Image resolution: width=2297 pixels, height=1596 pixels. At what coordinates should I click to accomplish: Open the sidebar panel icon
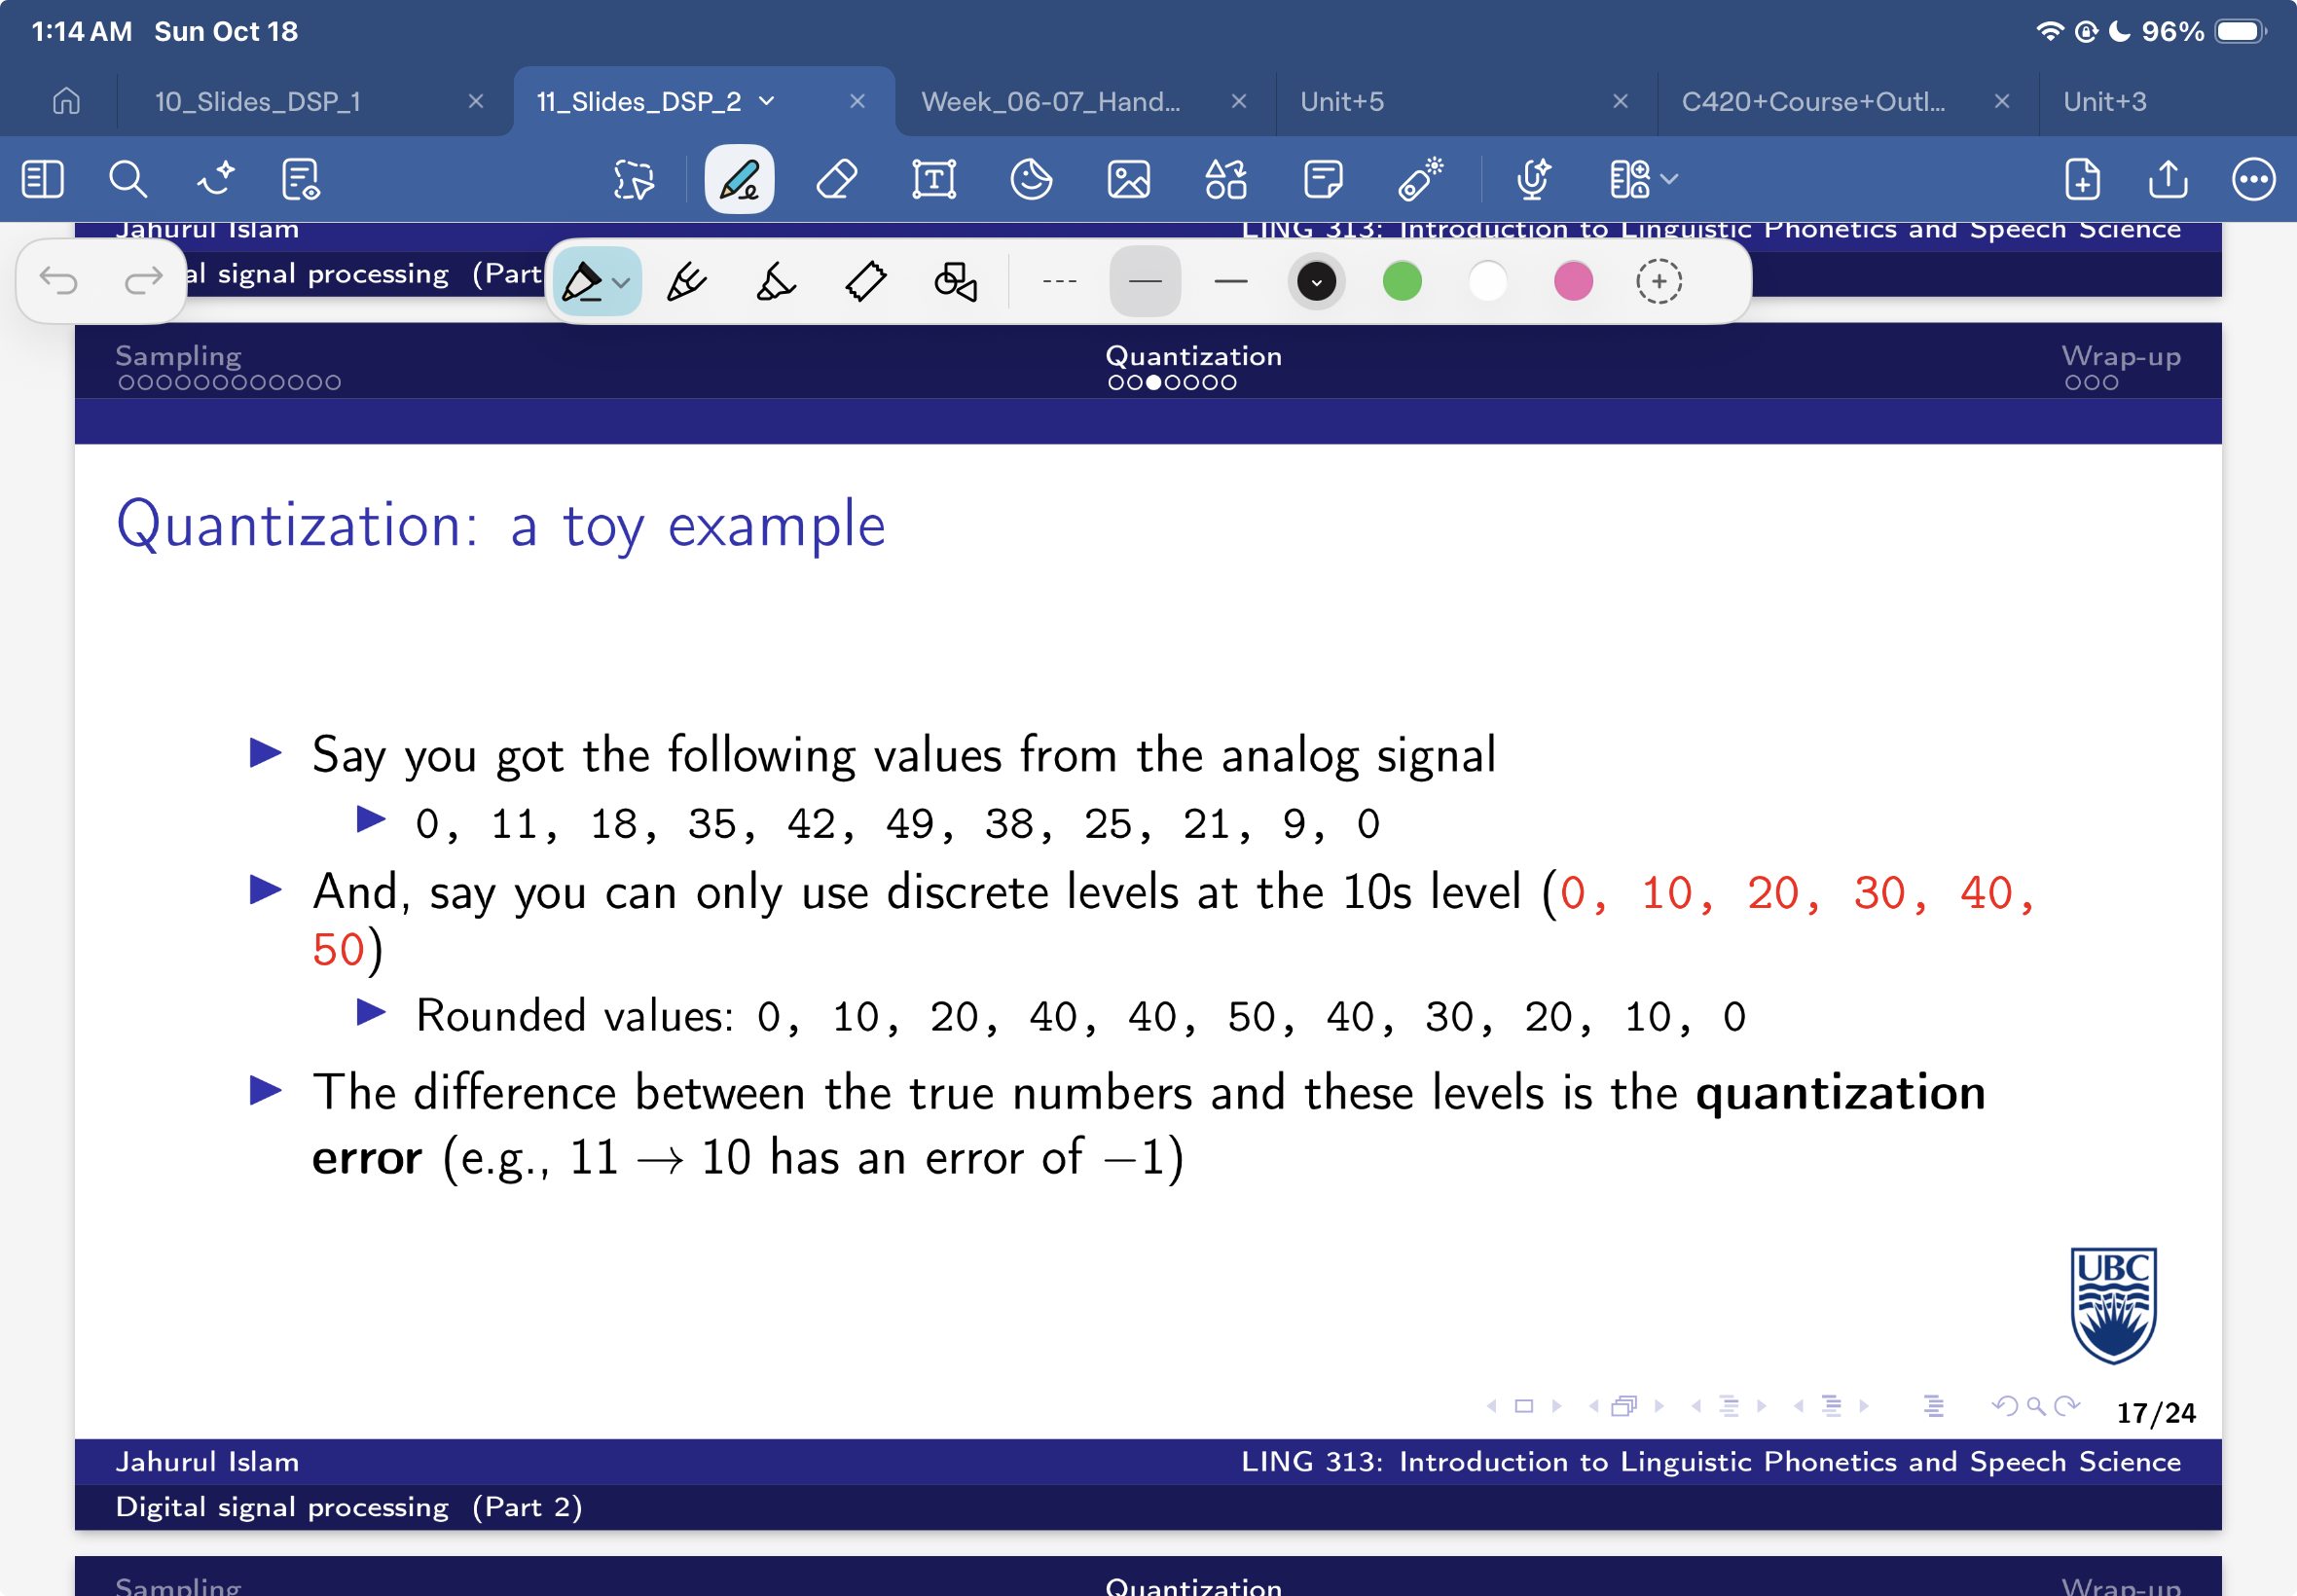[x=42, y=180]
